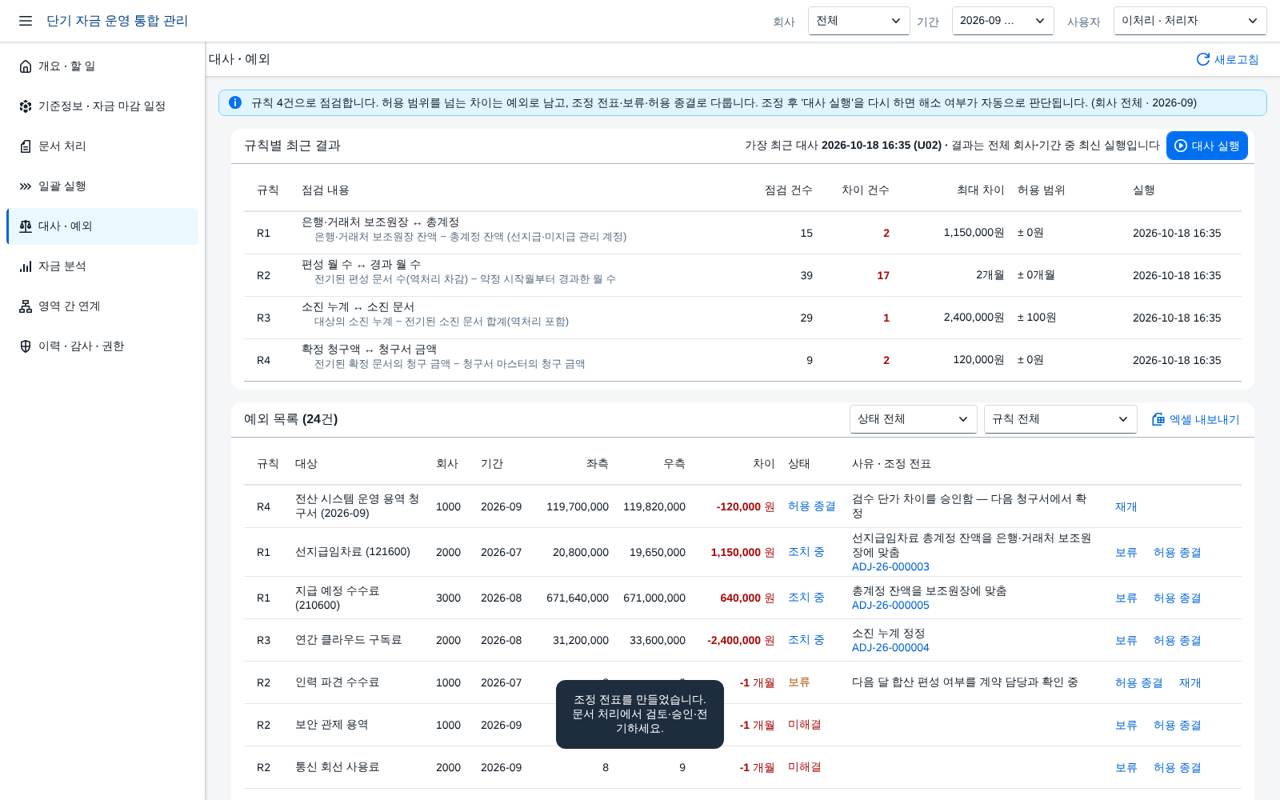1280x800 pixels.
Task: Click the document icon for 문서 처리
Action: [x=26, y=146]
